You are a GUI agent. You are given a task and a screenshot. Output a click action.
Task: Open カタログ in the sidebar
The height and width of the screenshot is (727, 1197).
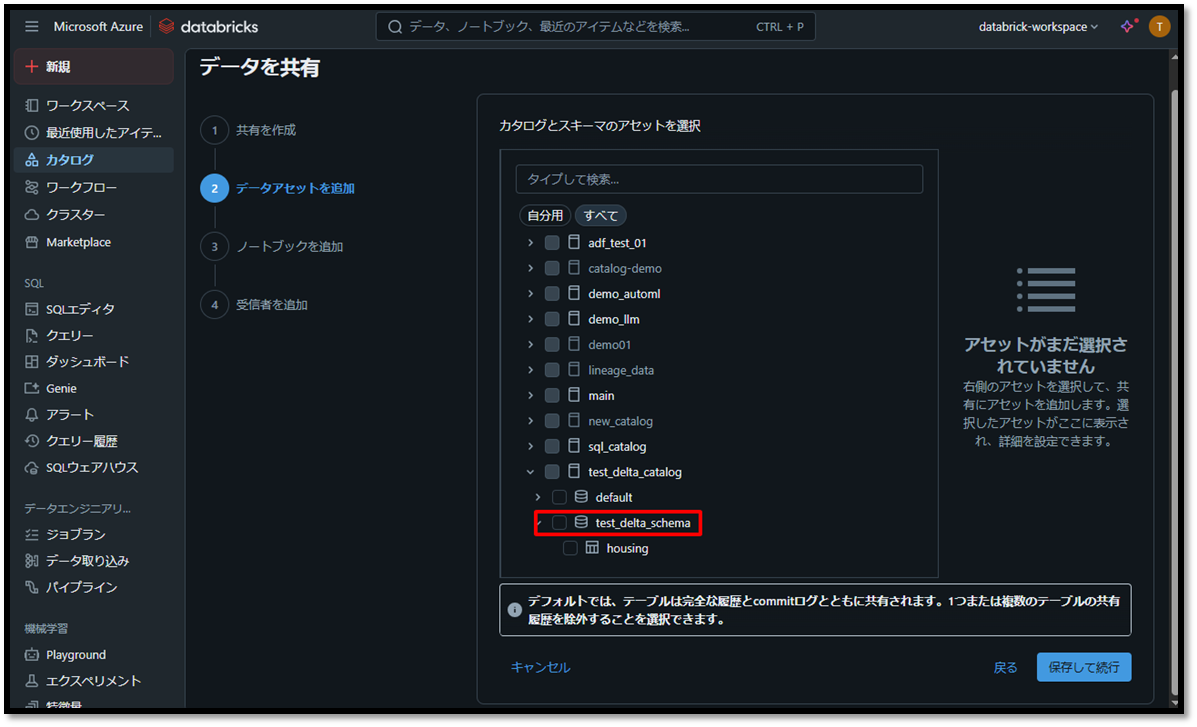pyautogui.click(x=93, y=160)
